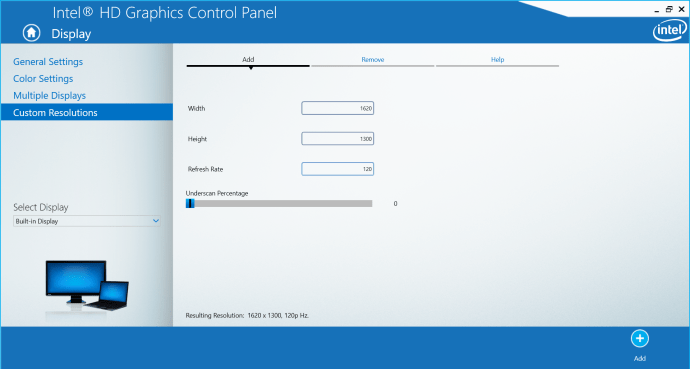Minimize the Intel Graphics Control Panel window
The width and height of the screenshot is (690, 369).
657,10
